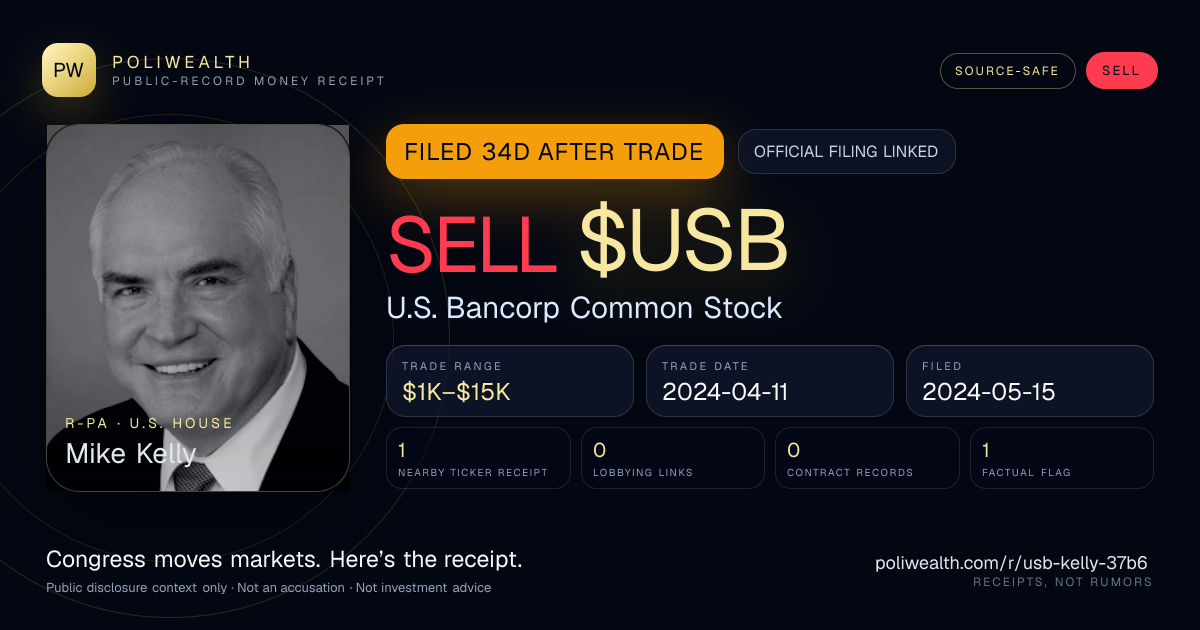Click the PW logo icon
This screenshot has width=1200, height=630.
click(69, 70)
